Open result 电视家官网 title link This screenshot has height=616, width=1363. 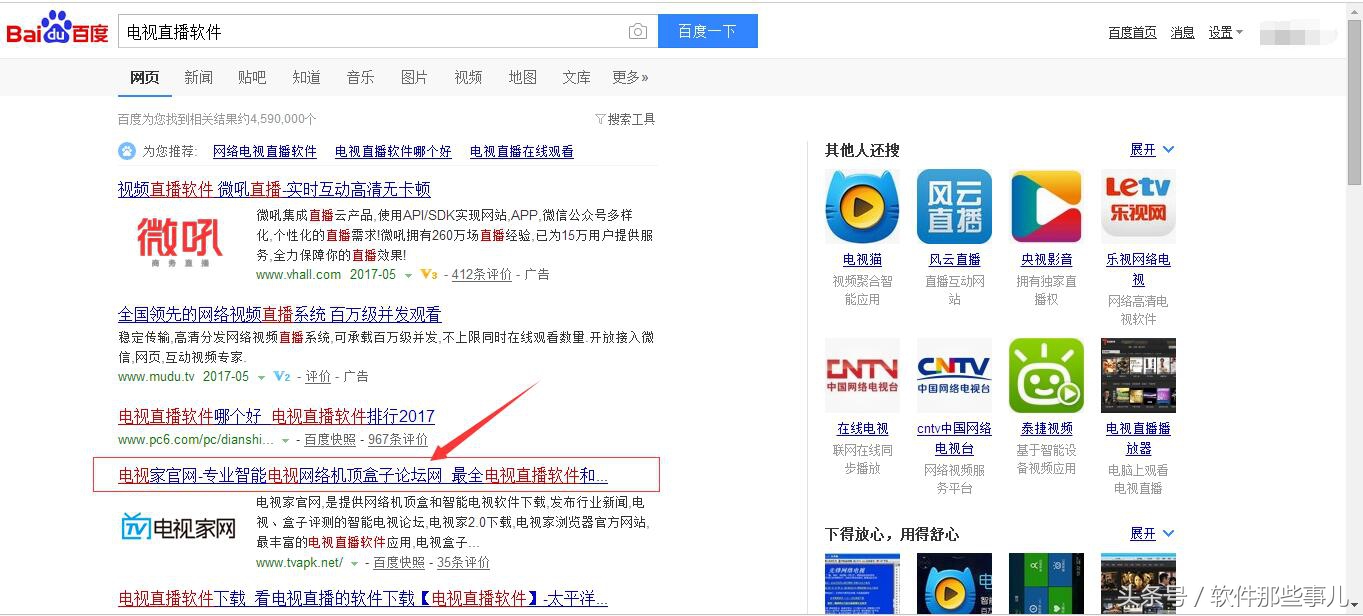tap(363, 474)
